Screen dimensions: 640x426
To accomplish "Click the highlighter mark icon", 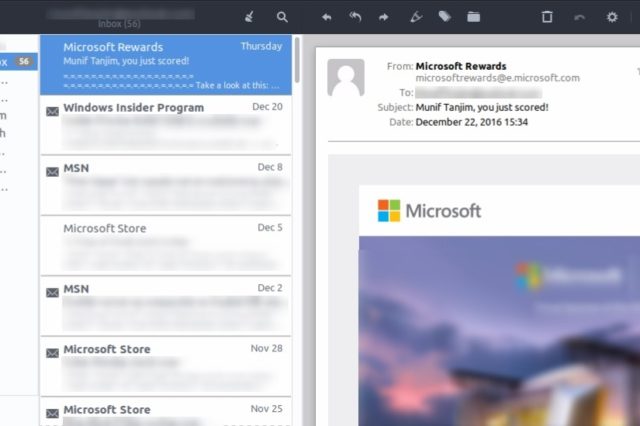I will coord(416,17).
